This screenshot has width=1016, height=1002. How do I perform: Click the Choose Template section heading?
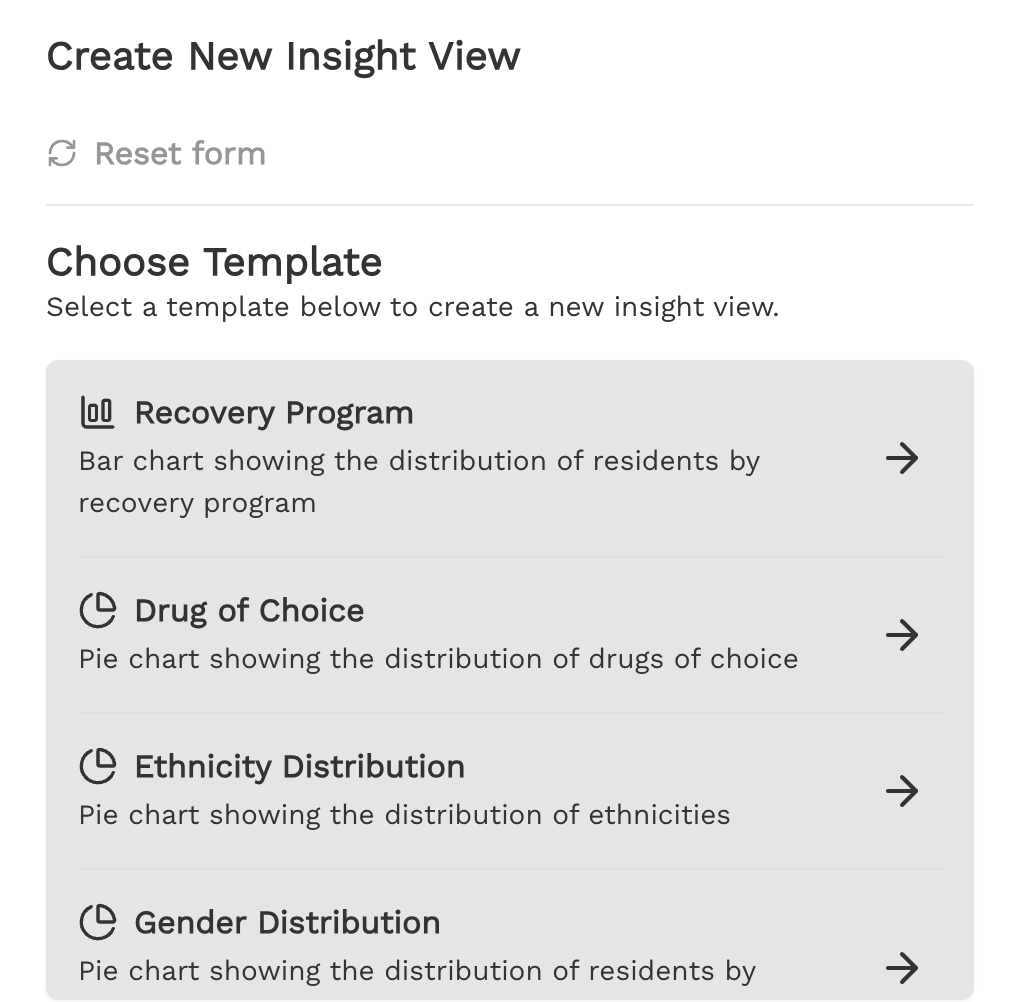(214, 262)
